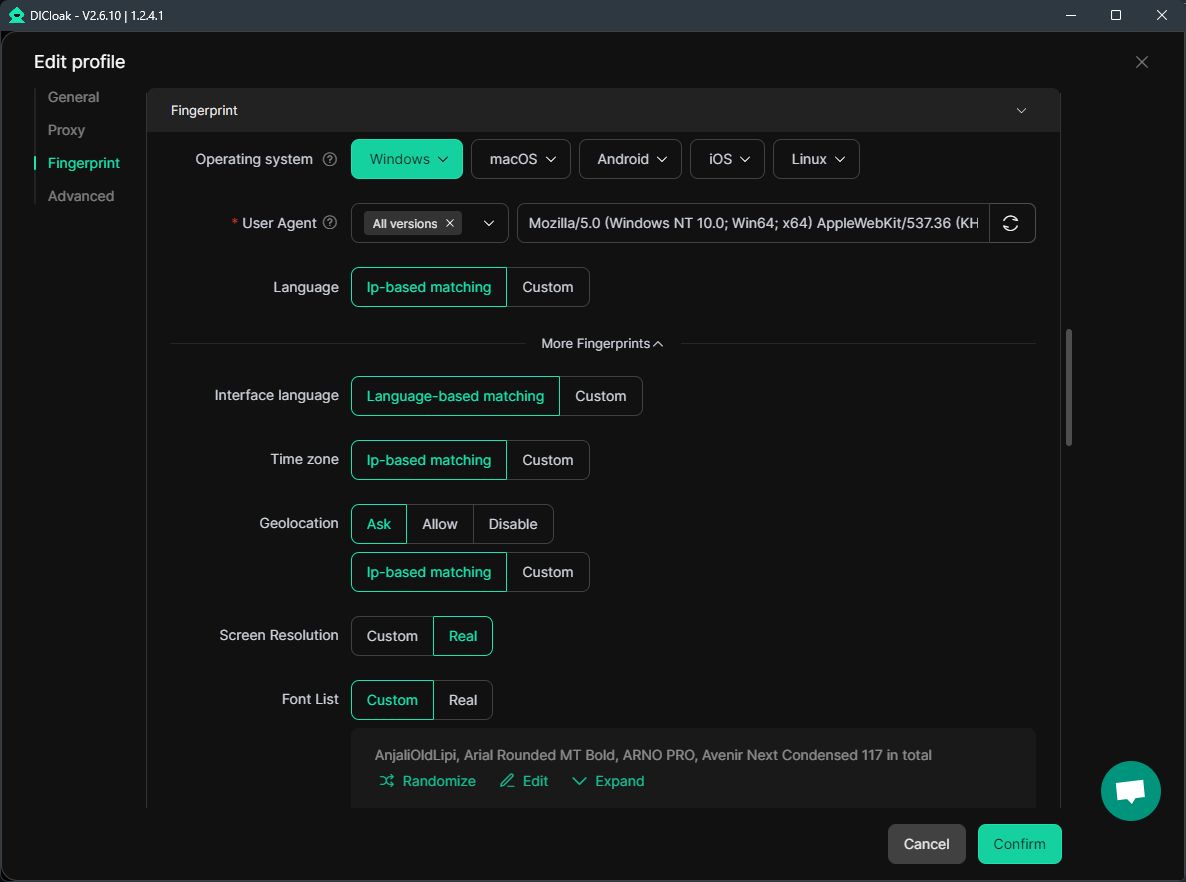Open the Operating system help icon

click(x=330, y=159)
